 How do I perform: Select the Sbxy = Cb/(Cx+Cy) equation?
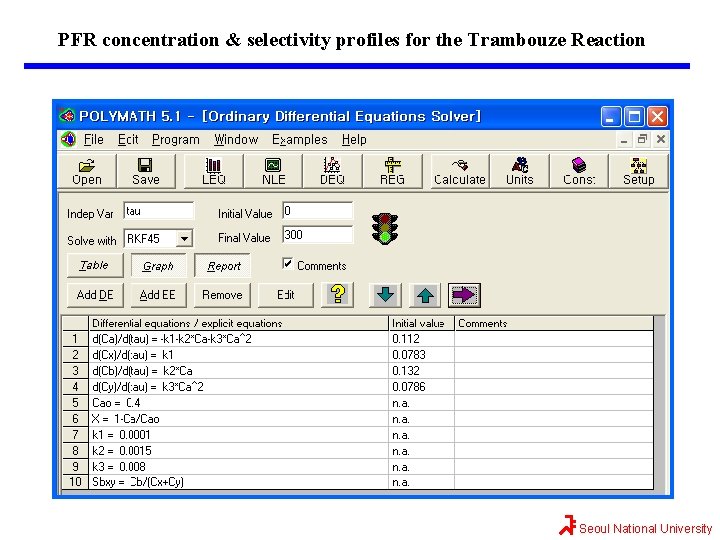(x=238, y=482)
